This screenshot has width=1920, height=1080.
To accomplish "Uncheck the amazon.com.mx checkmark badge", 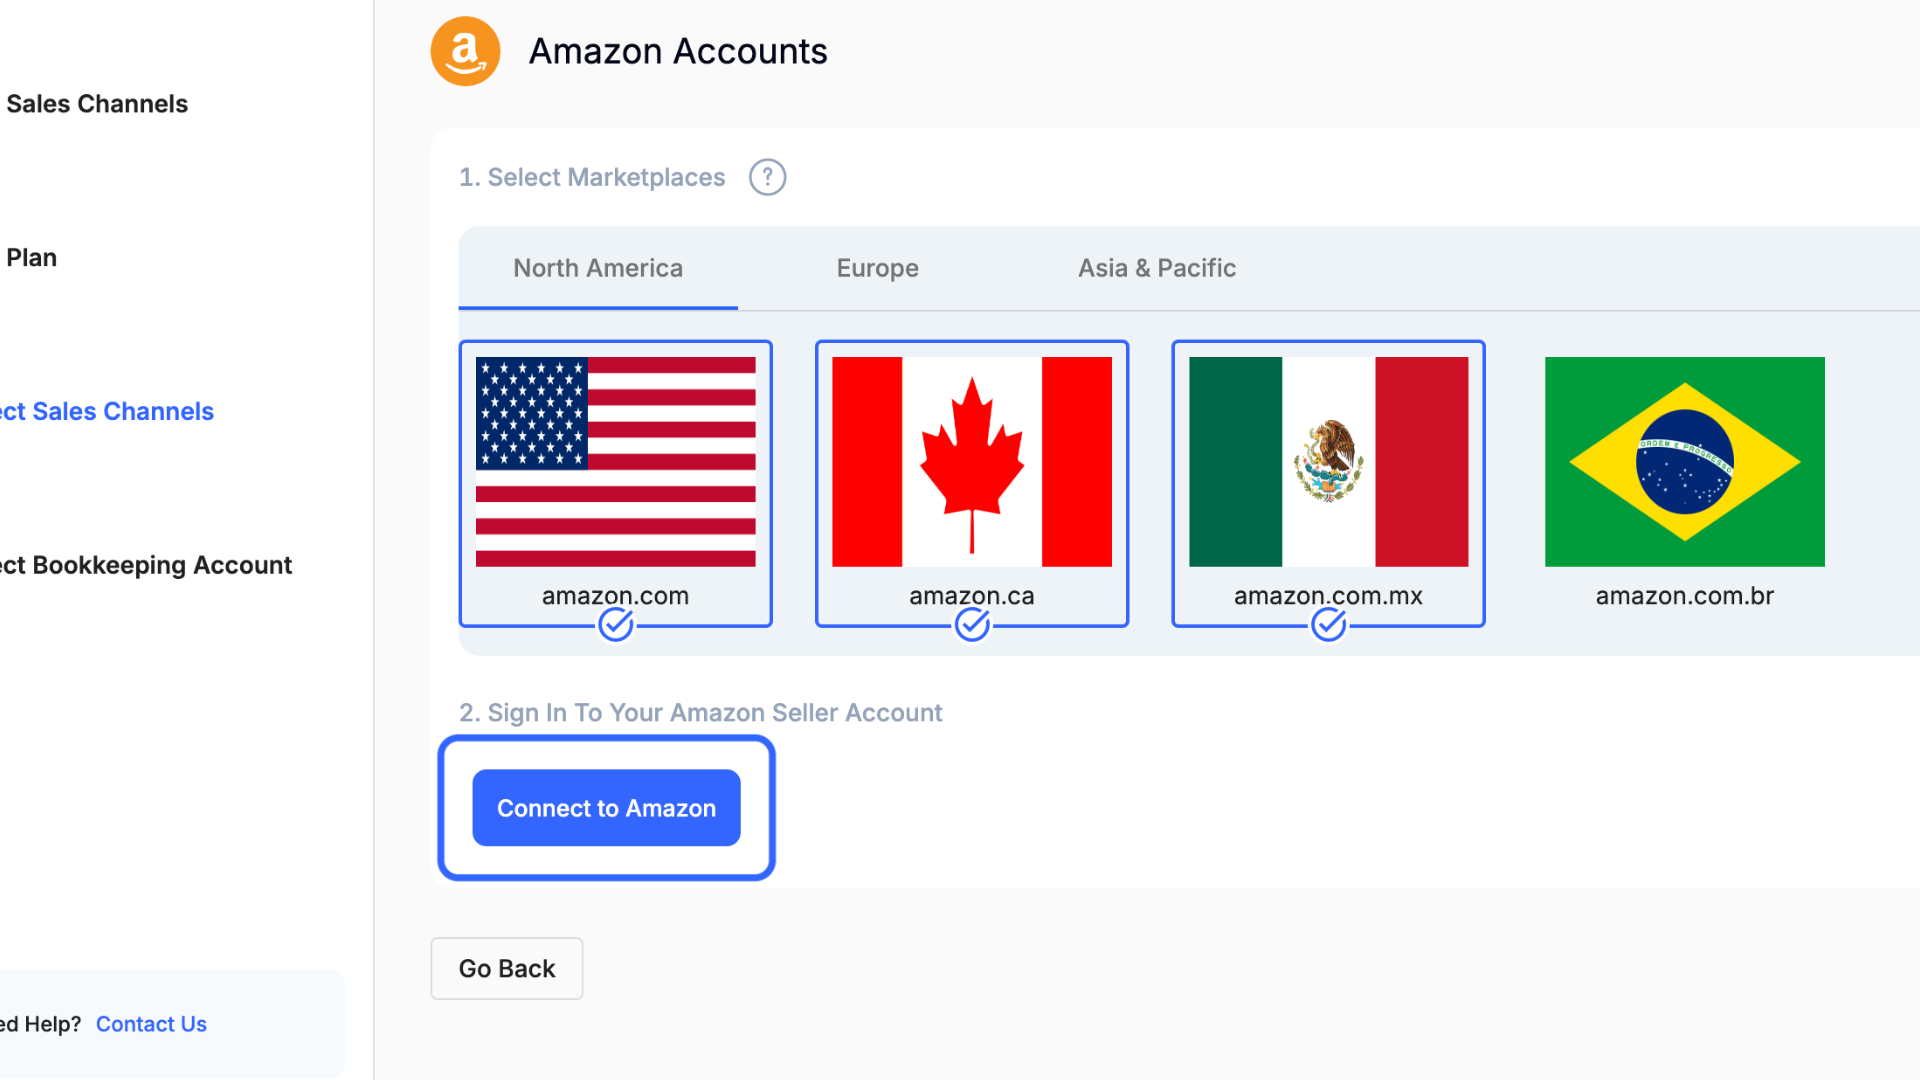I will coord(1328,625).
